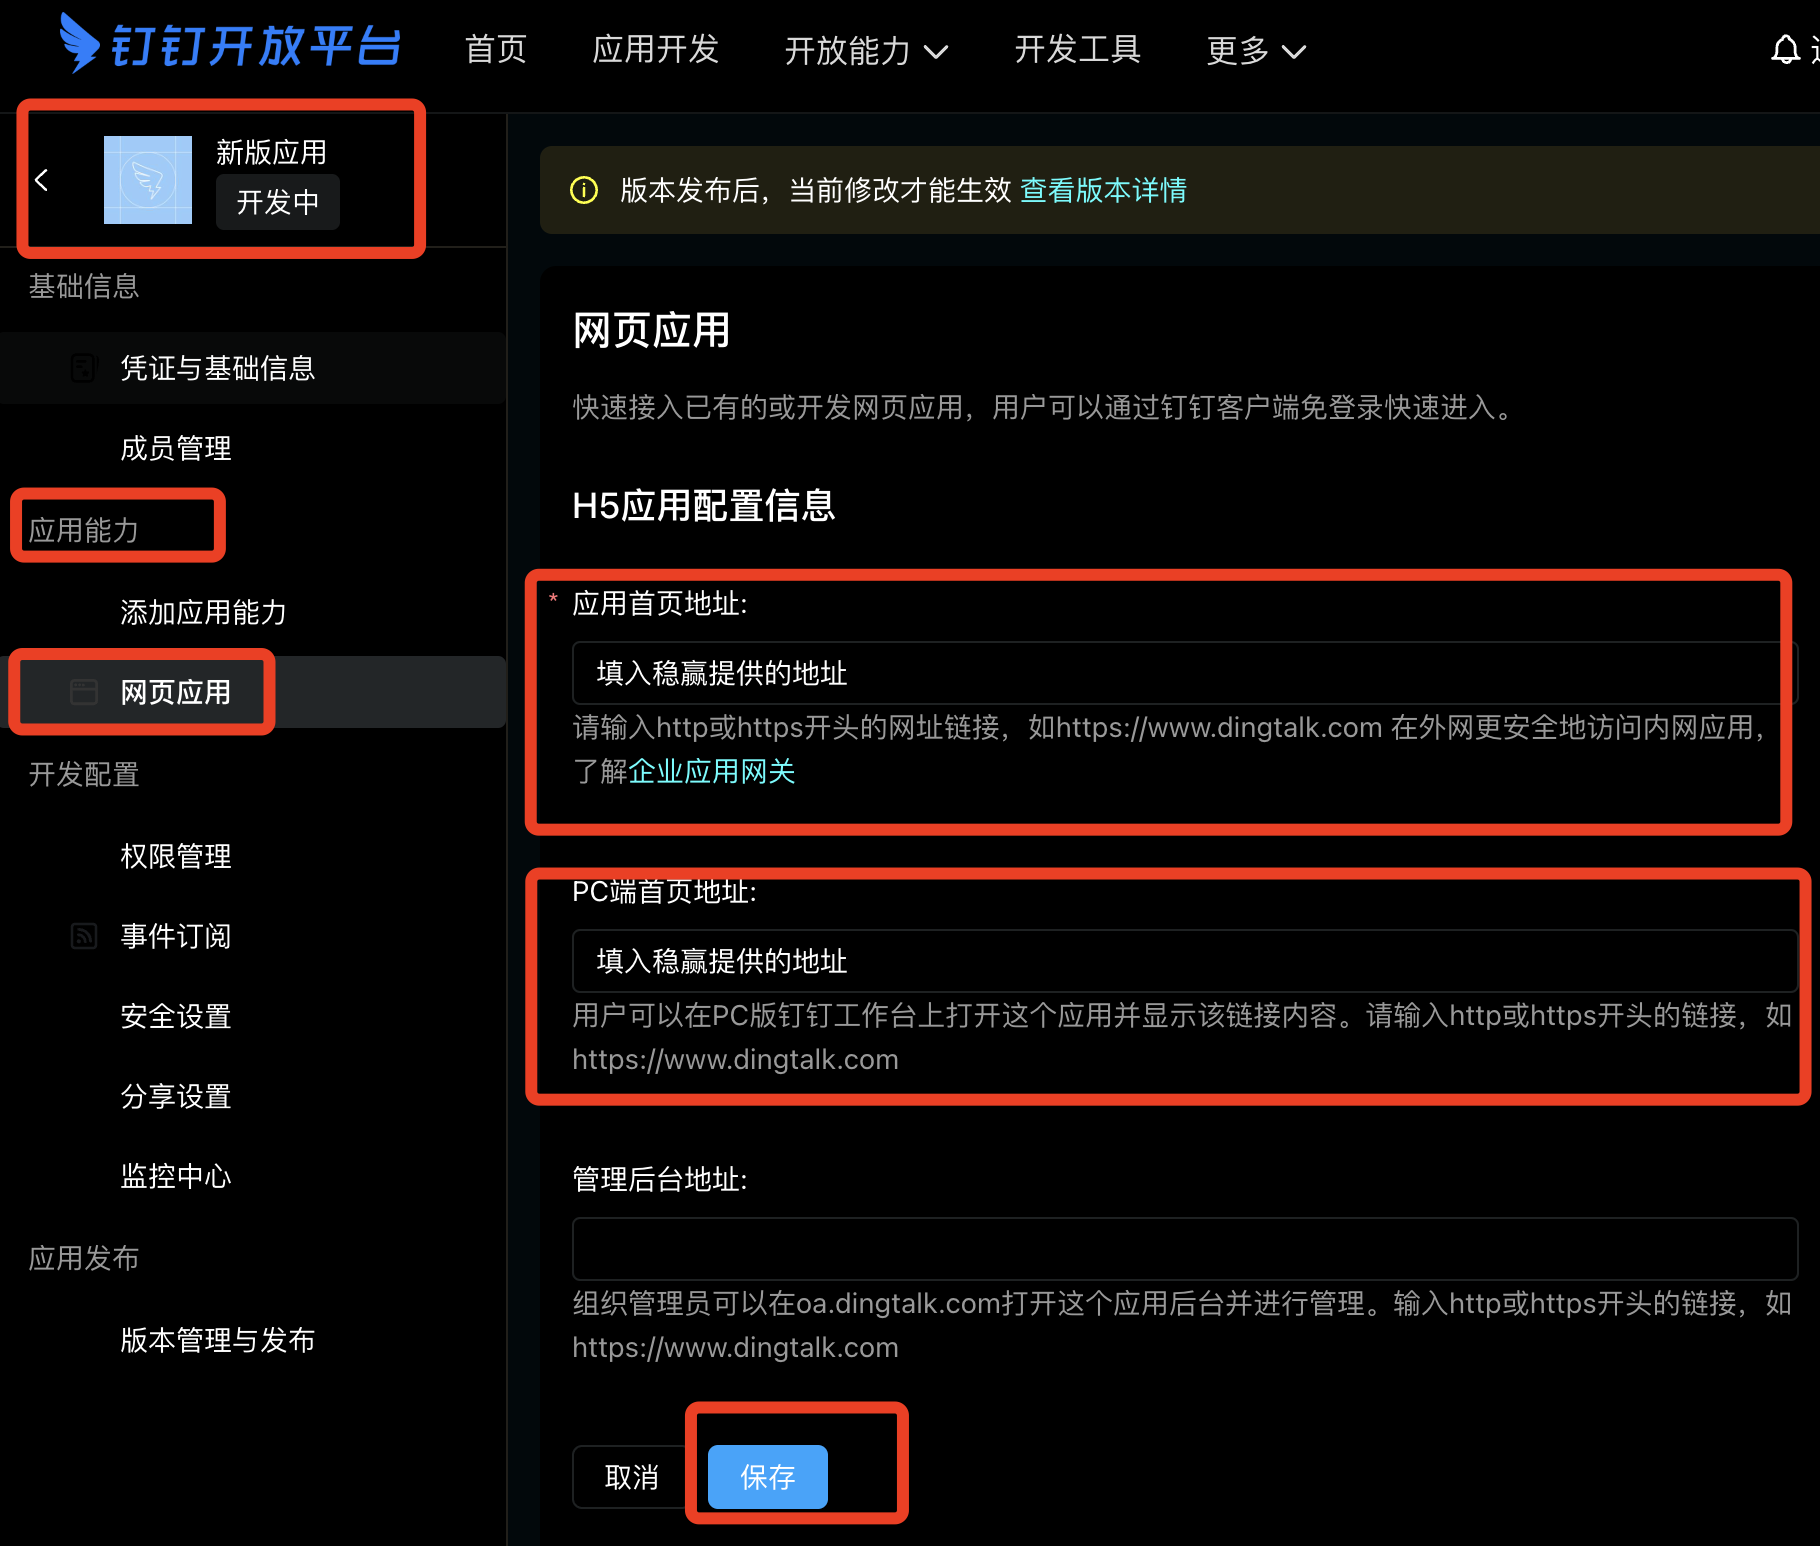Screen dimensions: 1820x1546
Task: Click the 查看版本详情 link
Action: [1103, 190]
